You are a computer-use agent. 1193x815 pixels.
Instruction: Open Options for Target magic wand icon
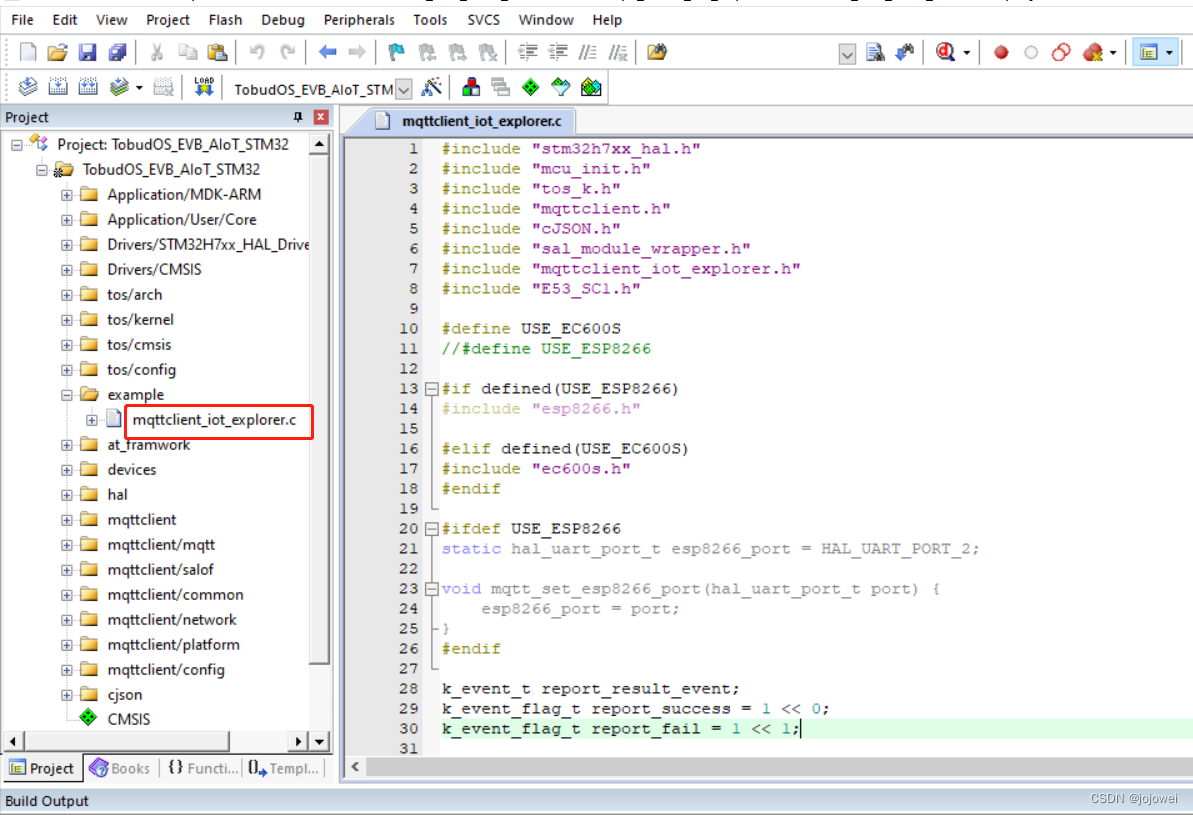431,88
